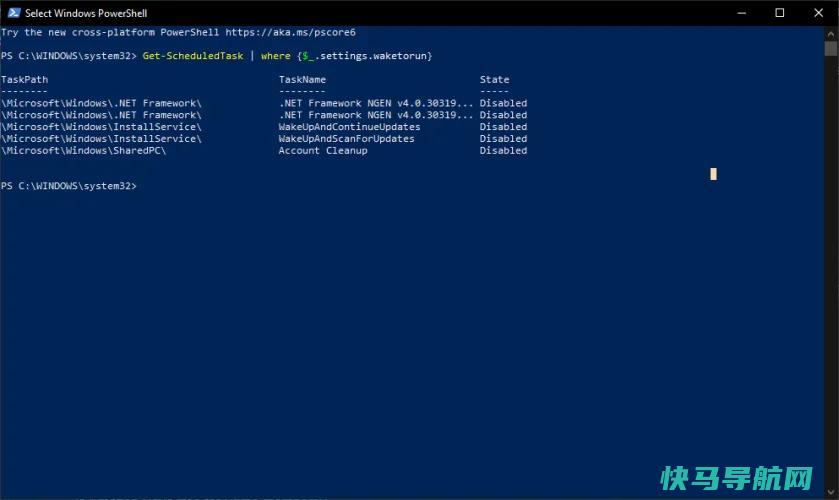Click the 'WakeUpAndScanForUpdates' task name
Viewport: 839px width, 500px height.
pyautogui.click(x=346, y=139)
